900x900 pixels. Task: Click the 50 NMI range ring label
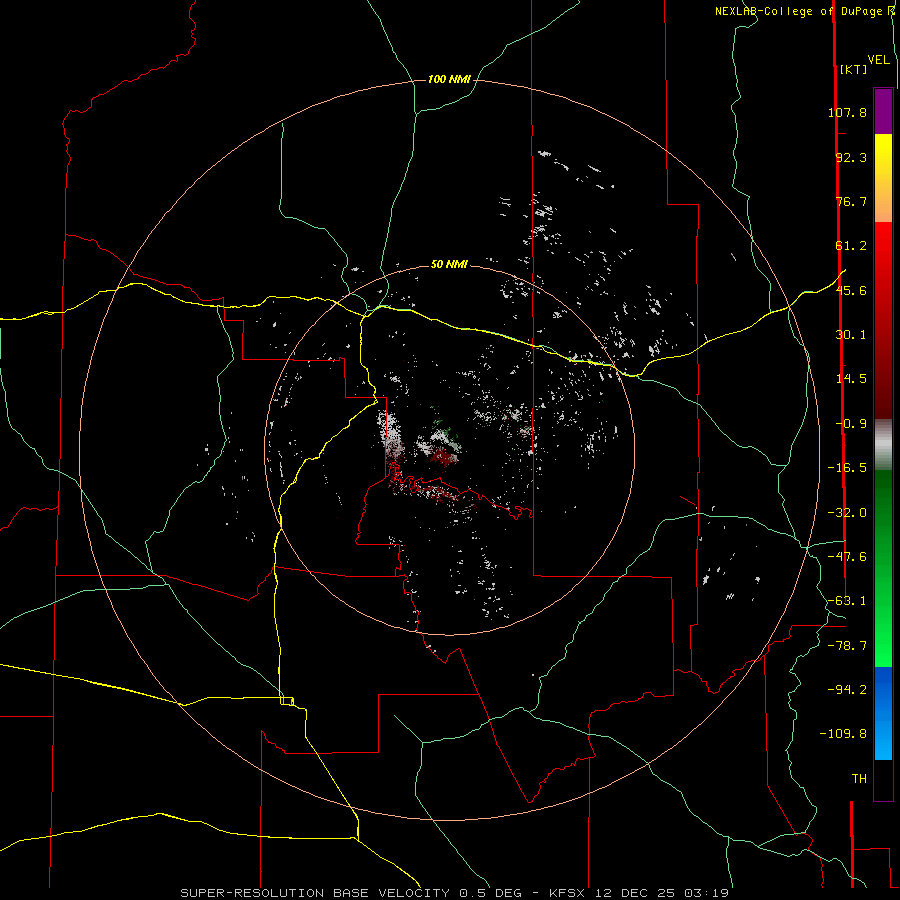pyautogui.click(x=449, y=264)
